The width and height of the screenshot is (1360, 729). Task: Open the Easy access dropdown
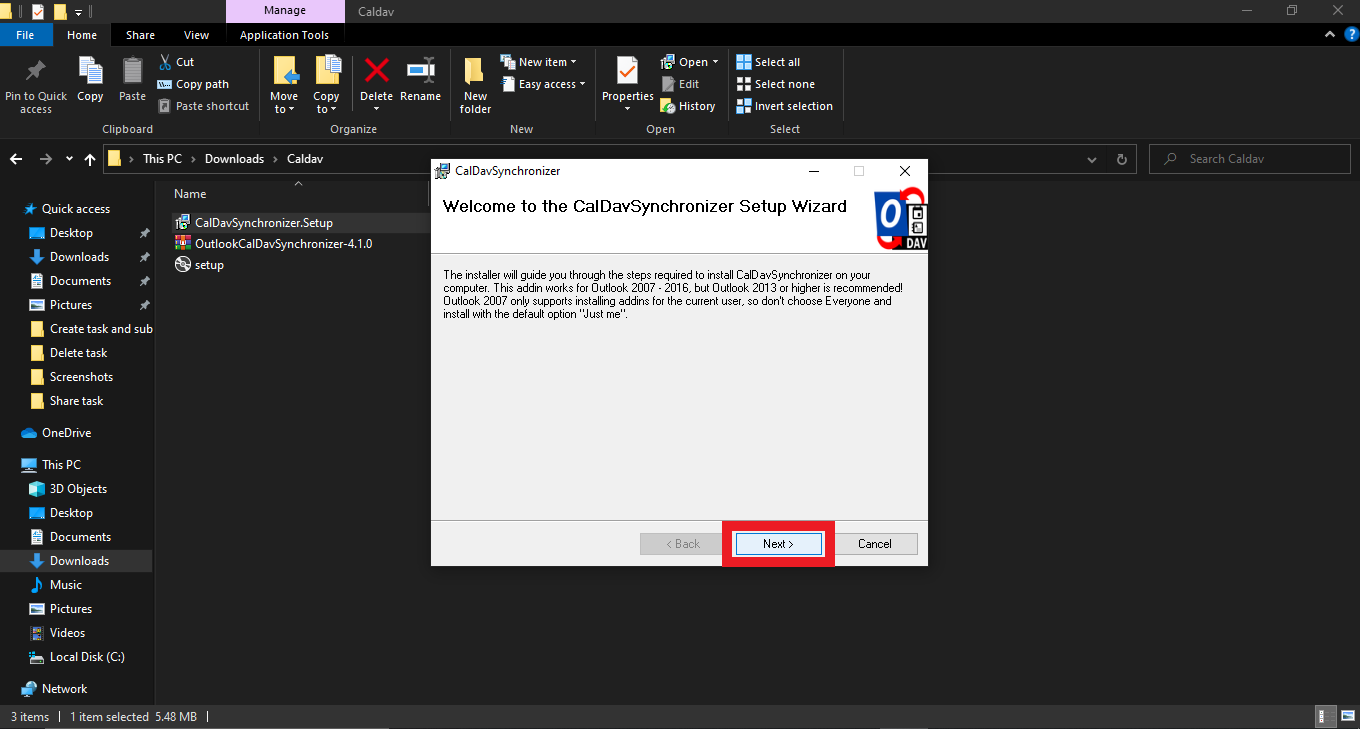click(543, 84)
